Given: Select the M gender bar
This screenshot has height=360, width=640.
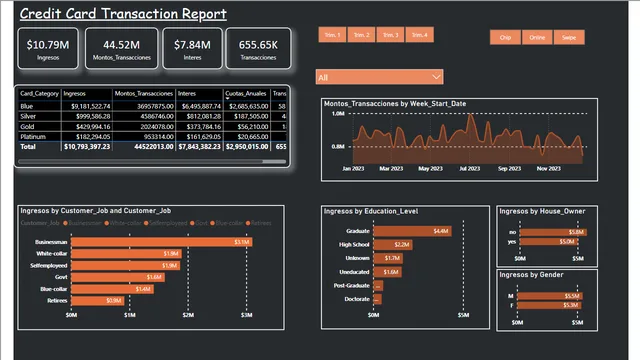Looking at the screenshot, I should point(550,296).
